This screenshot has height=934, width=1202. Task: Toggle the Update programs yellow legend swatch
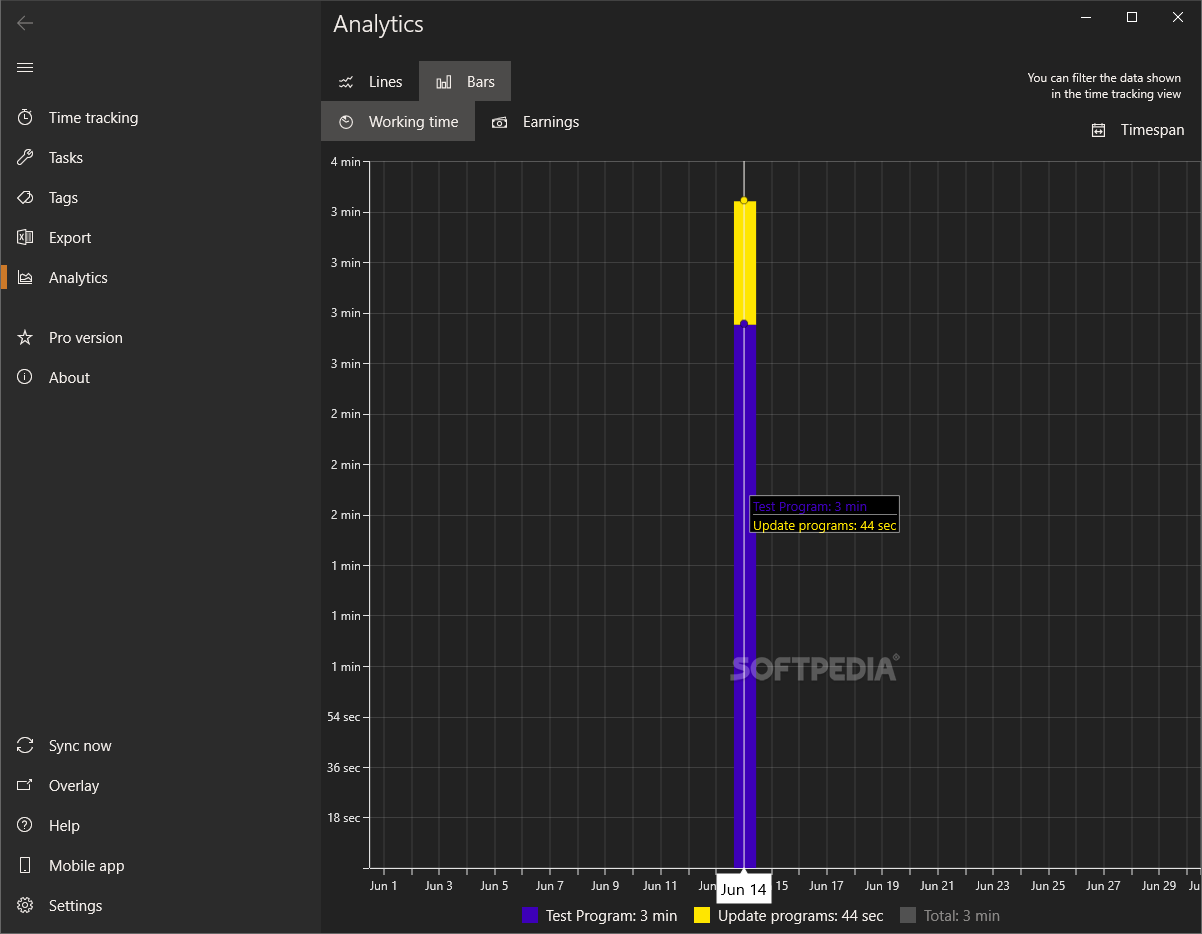tap(702, 915)
